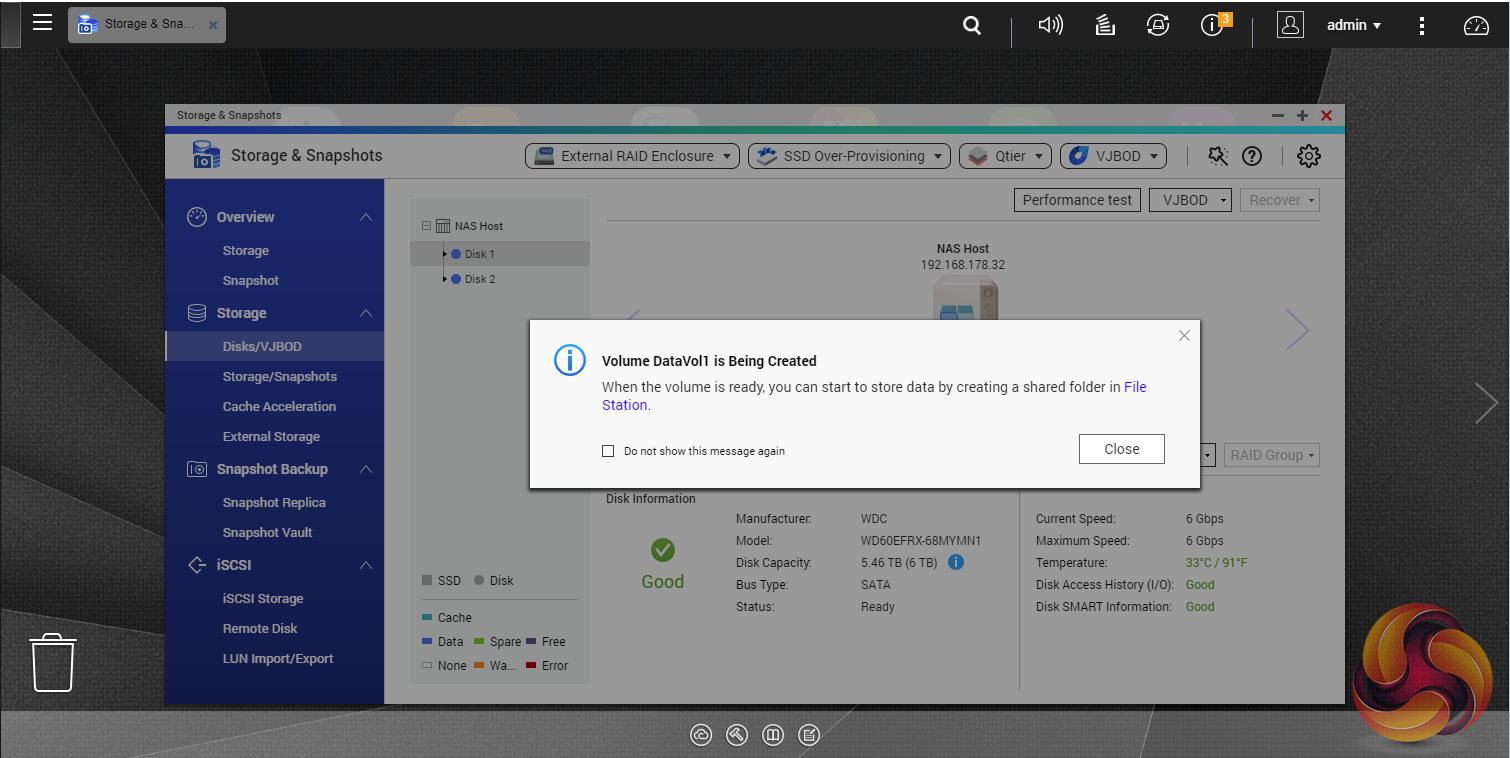
Task: Open the dashboard gauge icon
Action: [x=1476, y=26]
